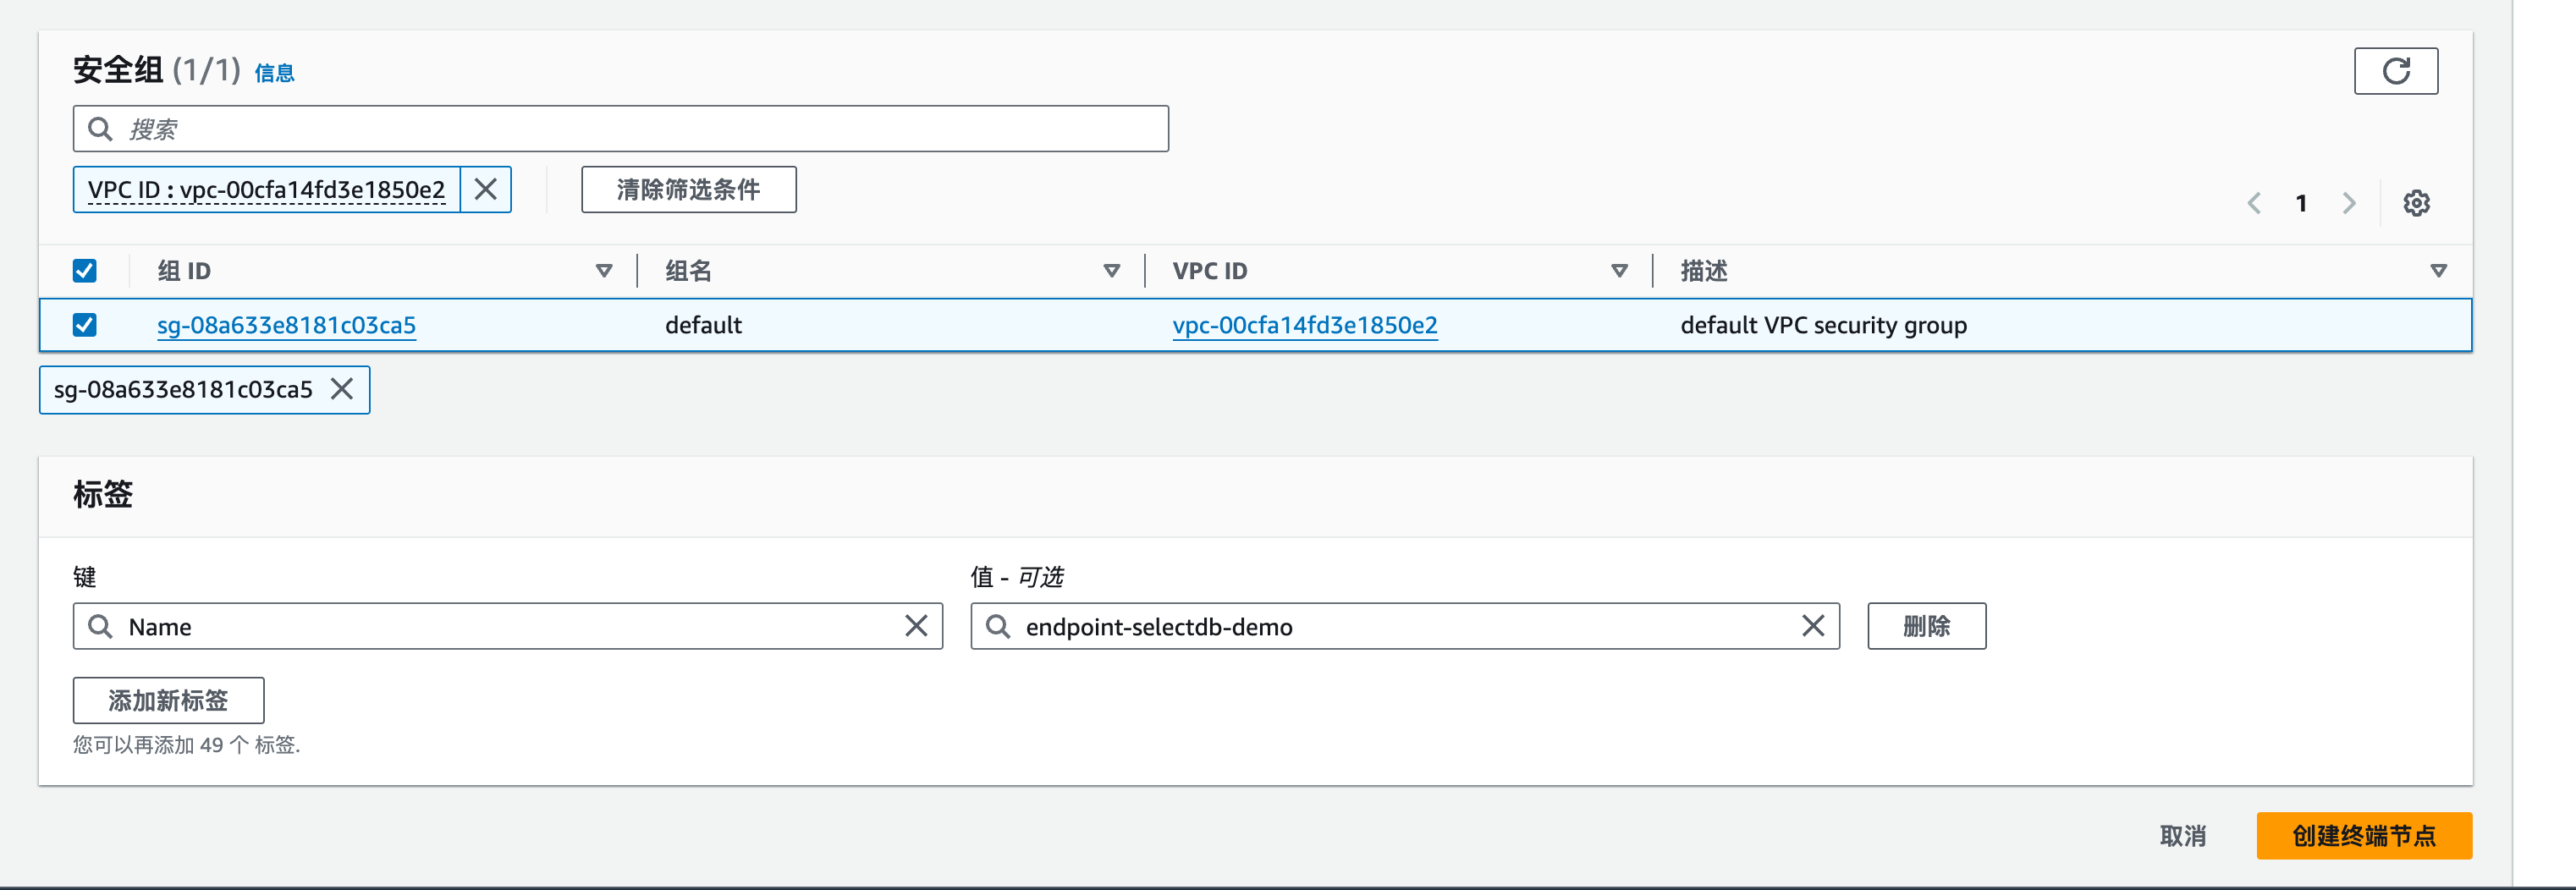Sort by 描述 column arrow

[x=2438, y=271]
